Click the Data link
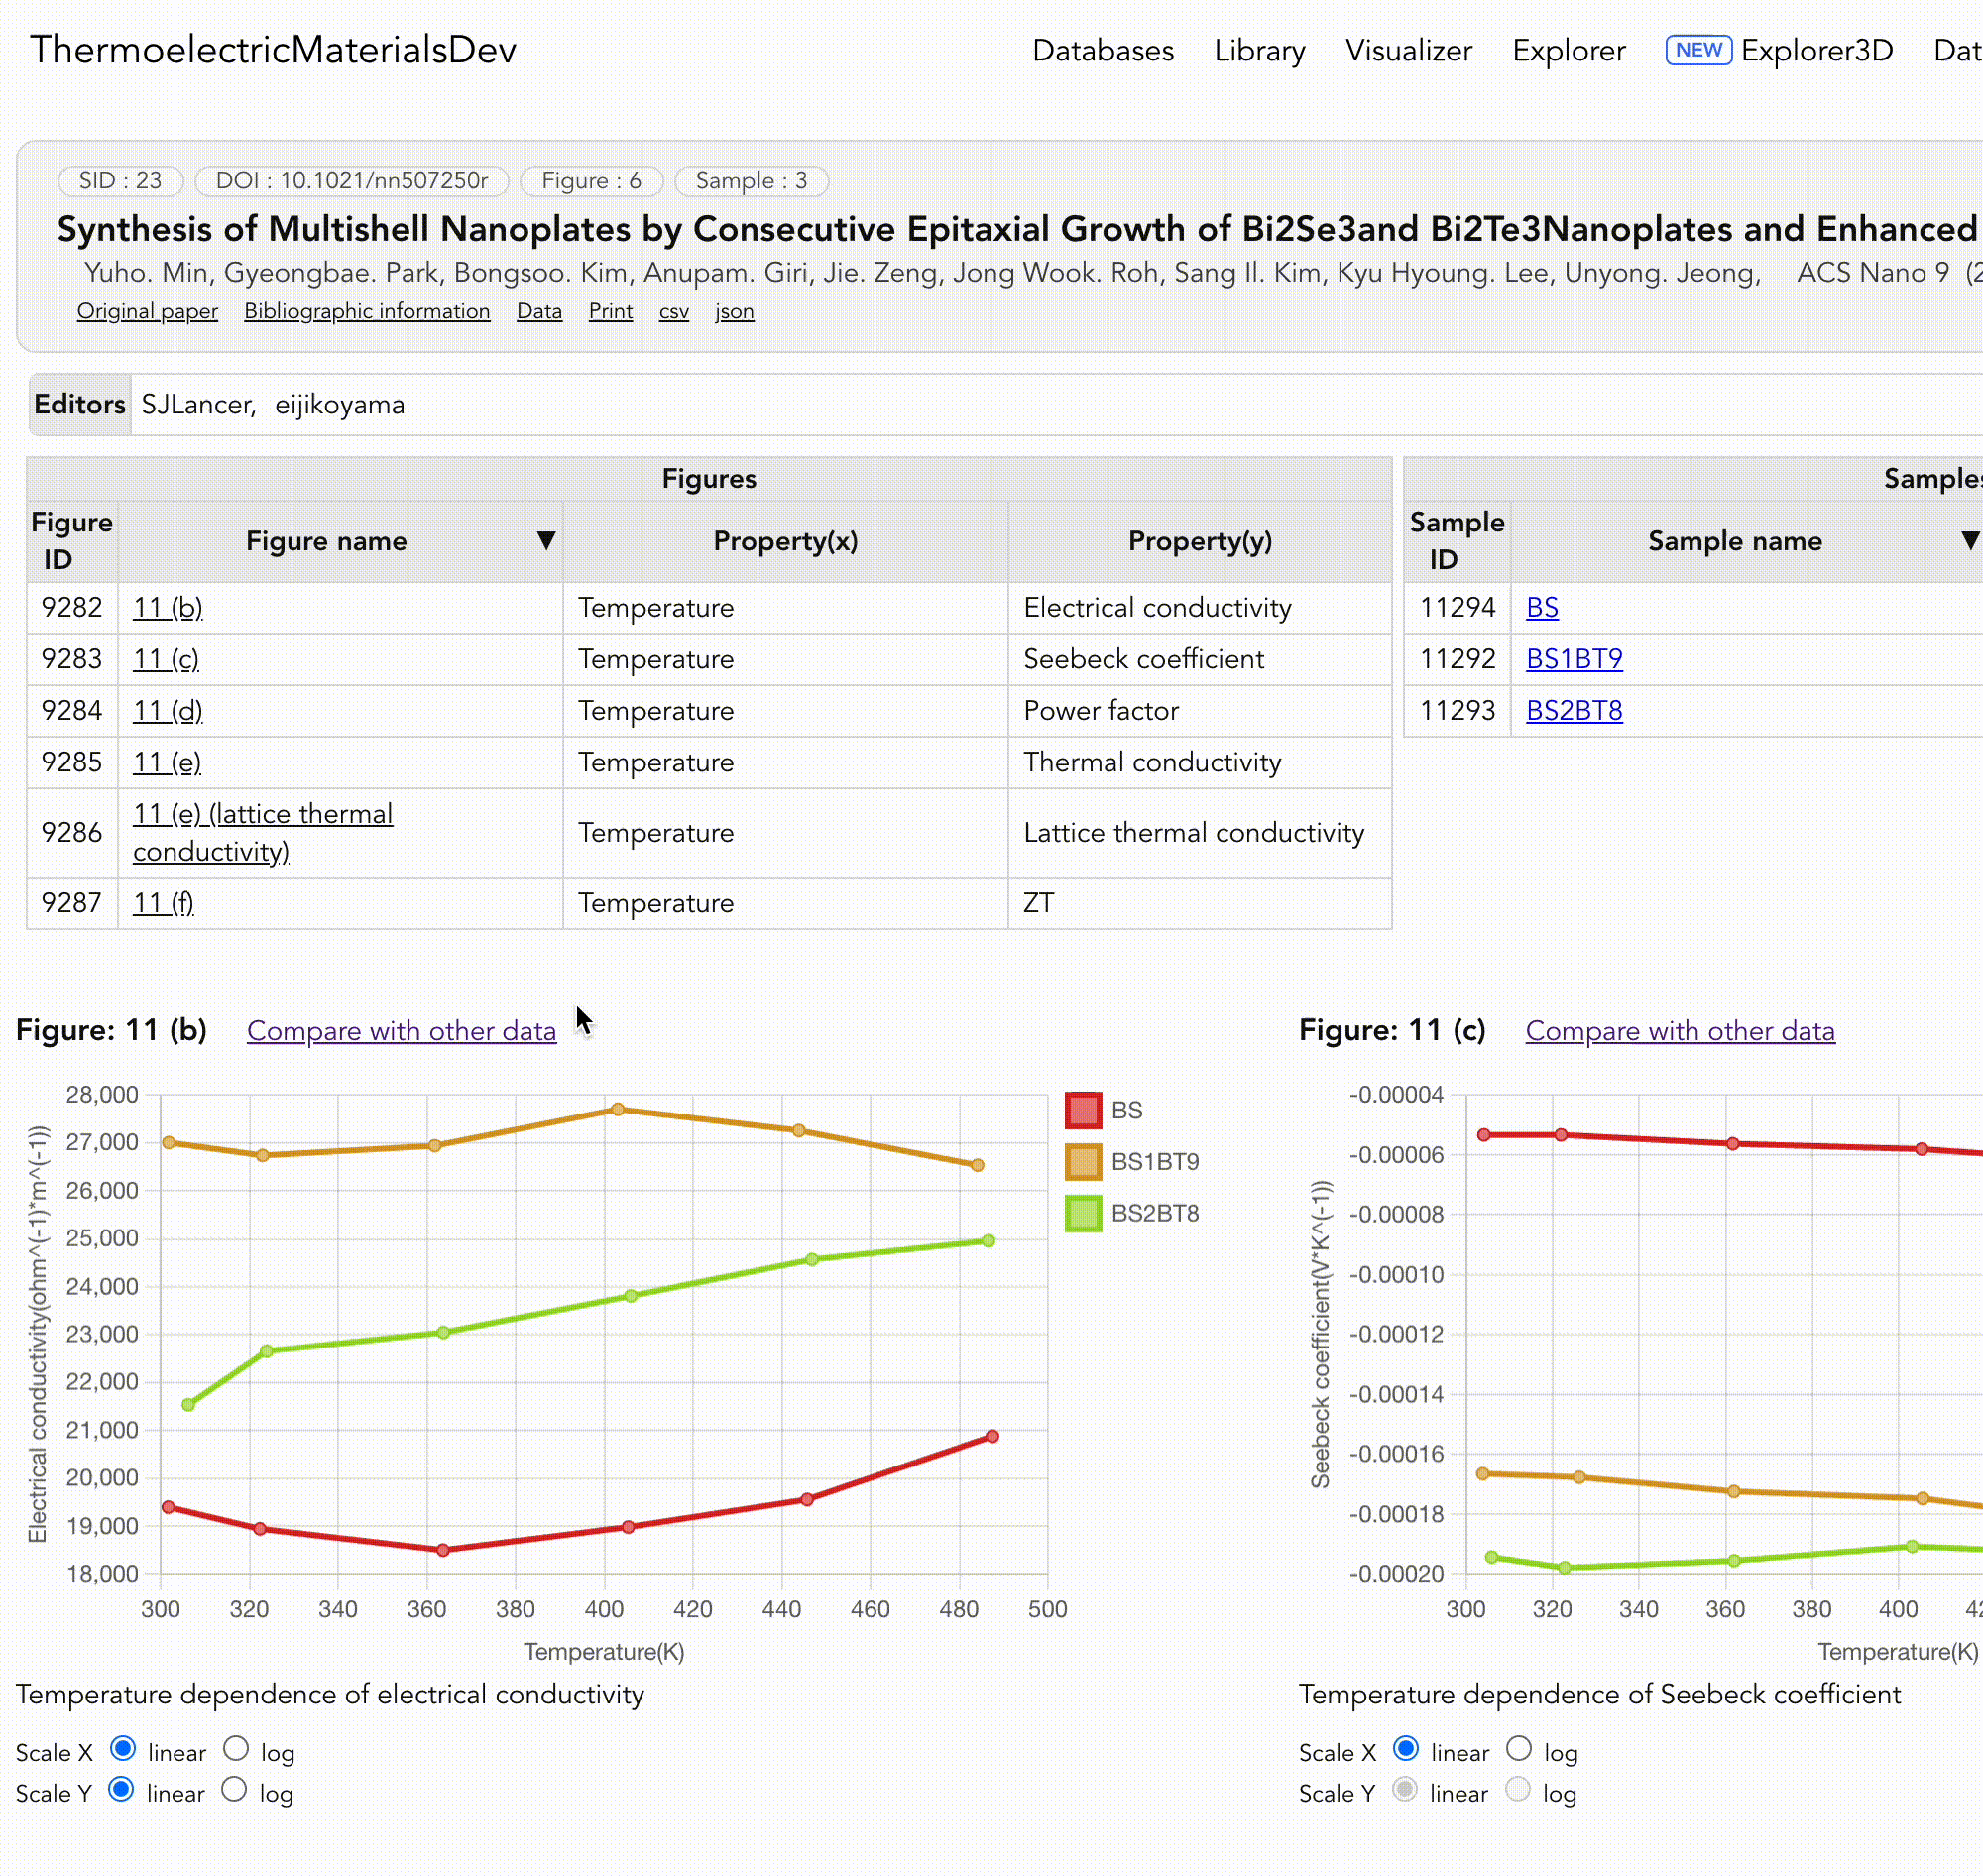This screenshot has height=1876, width=1983. tap(539, 312)
